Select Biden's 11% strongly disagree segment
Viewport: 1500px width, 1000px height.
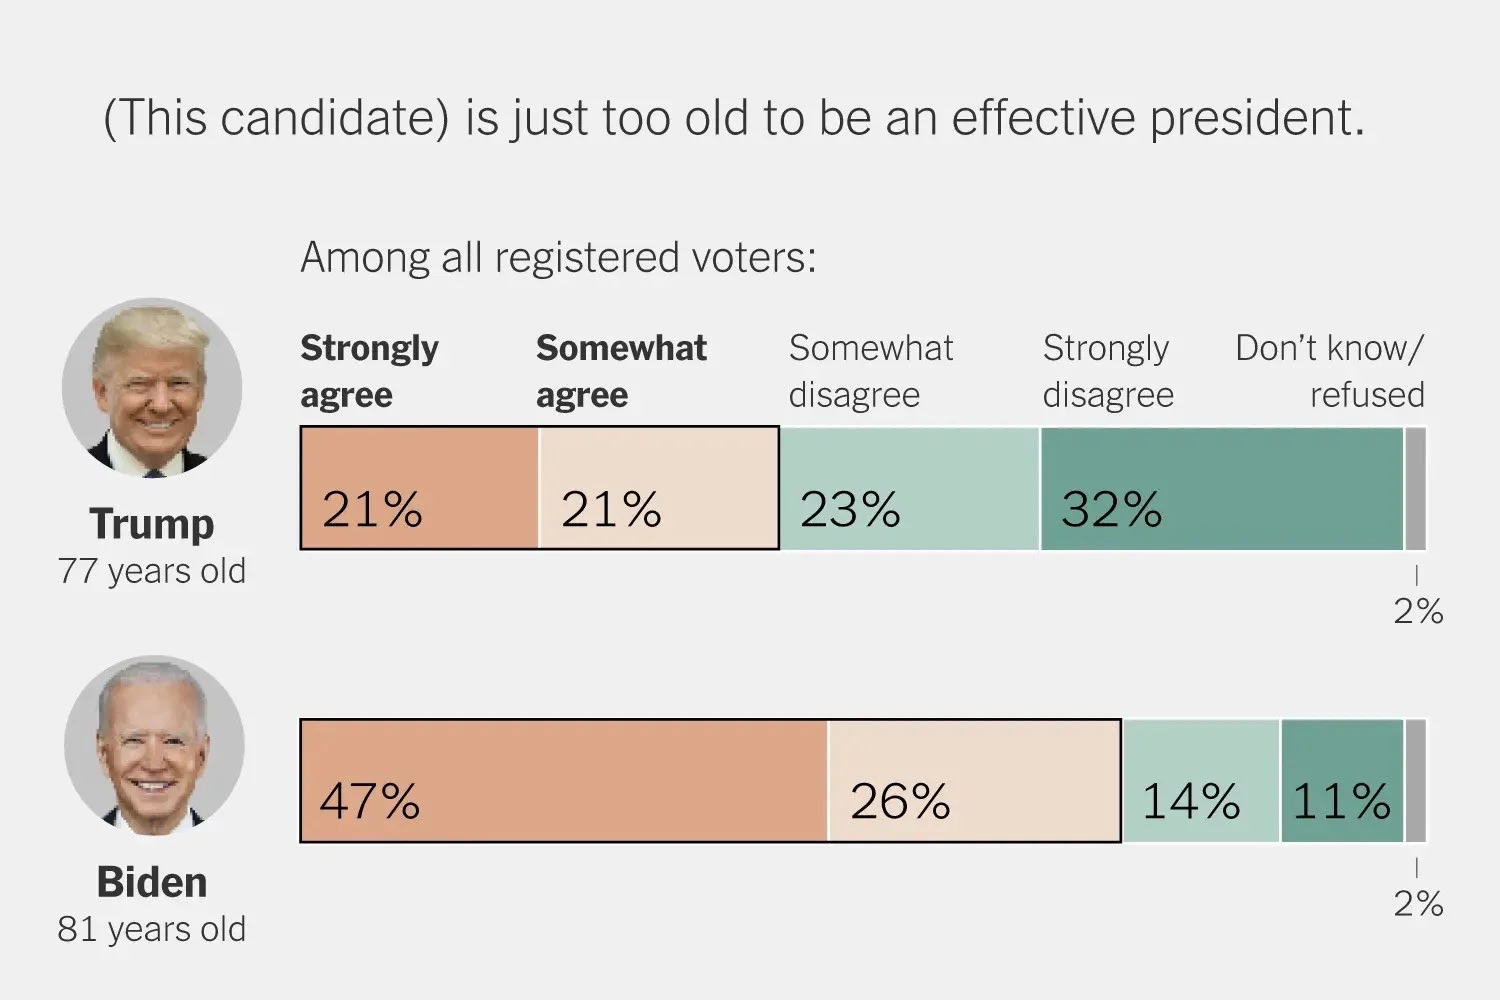point(1342,780)
